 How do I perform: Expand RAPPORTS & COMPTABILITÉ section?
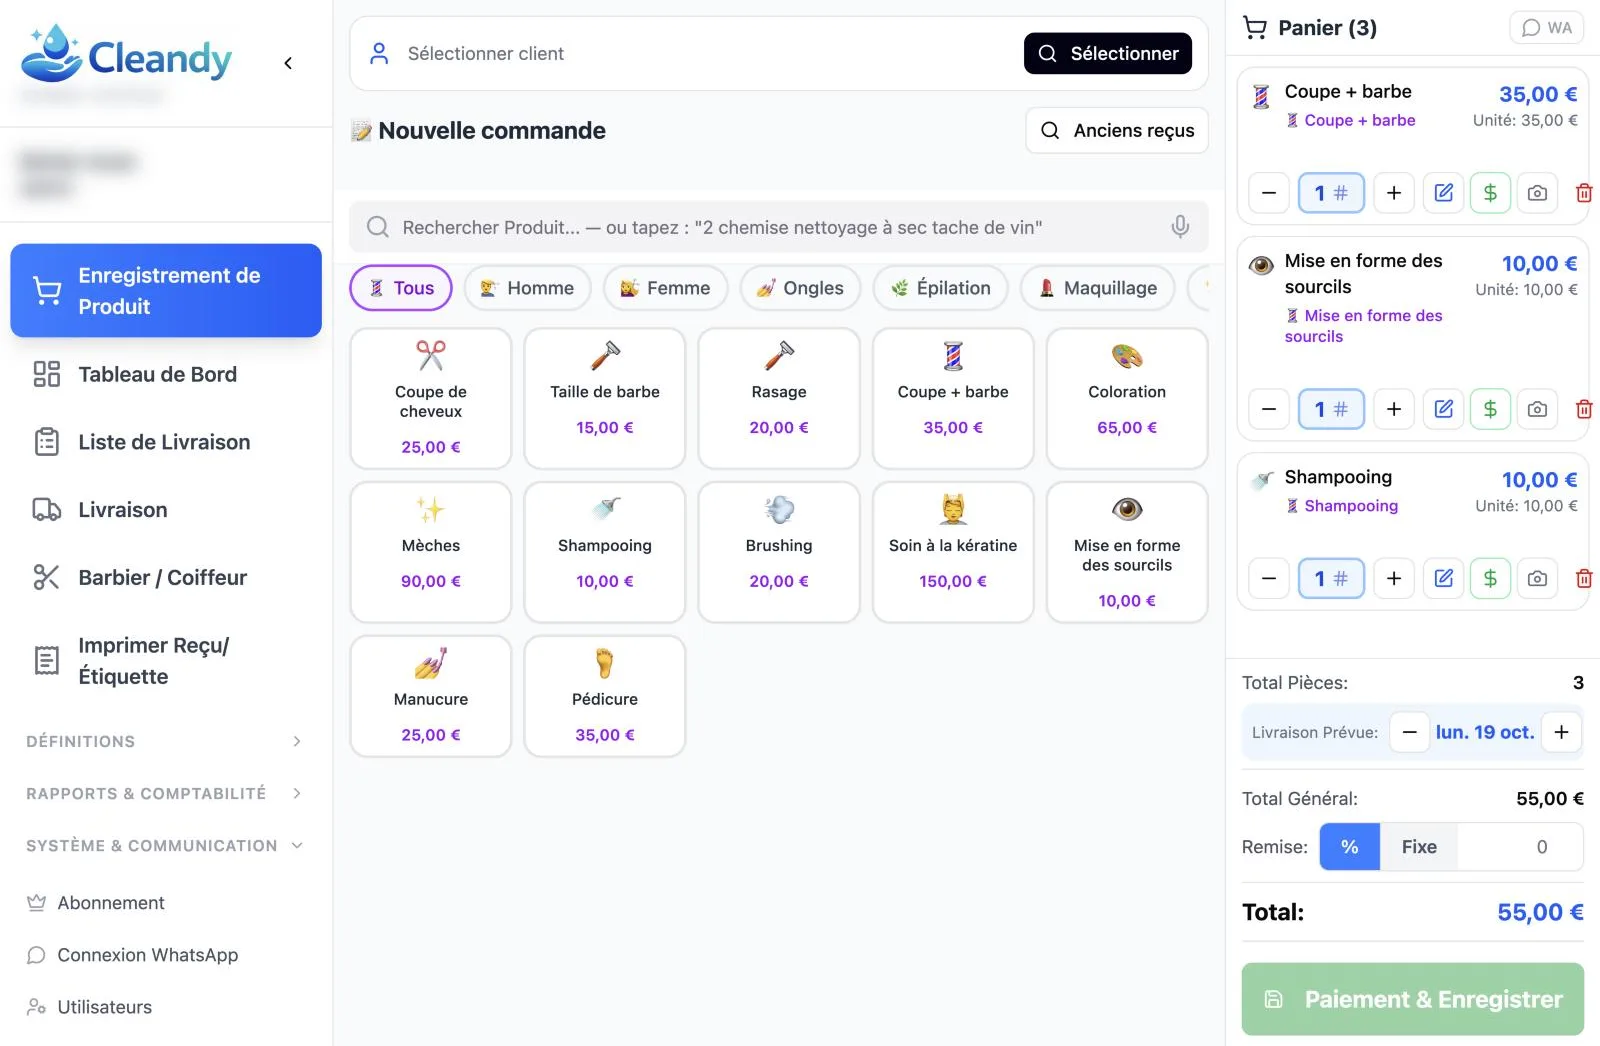point(164,793)
